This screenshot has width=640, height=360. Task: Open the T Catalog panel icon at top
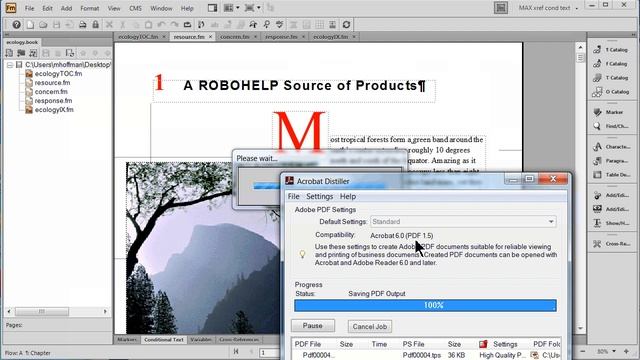(x=597, y=50)
